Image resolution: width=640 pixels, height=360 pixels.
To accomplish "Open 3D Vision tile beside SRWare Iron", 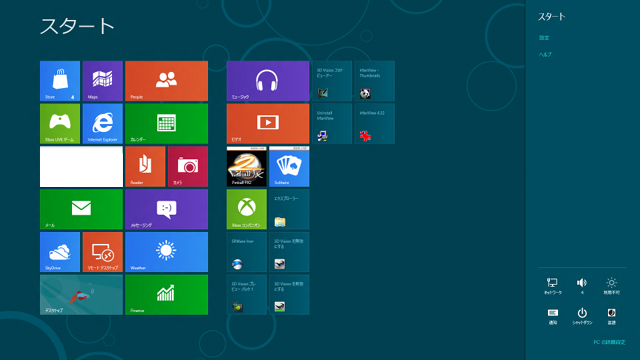I will click(289, 252).
